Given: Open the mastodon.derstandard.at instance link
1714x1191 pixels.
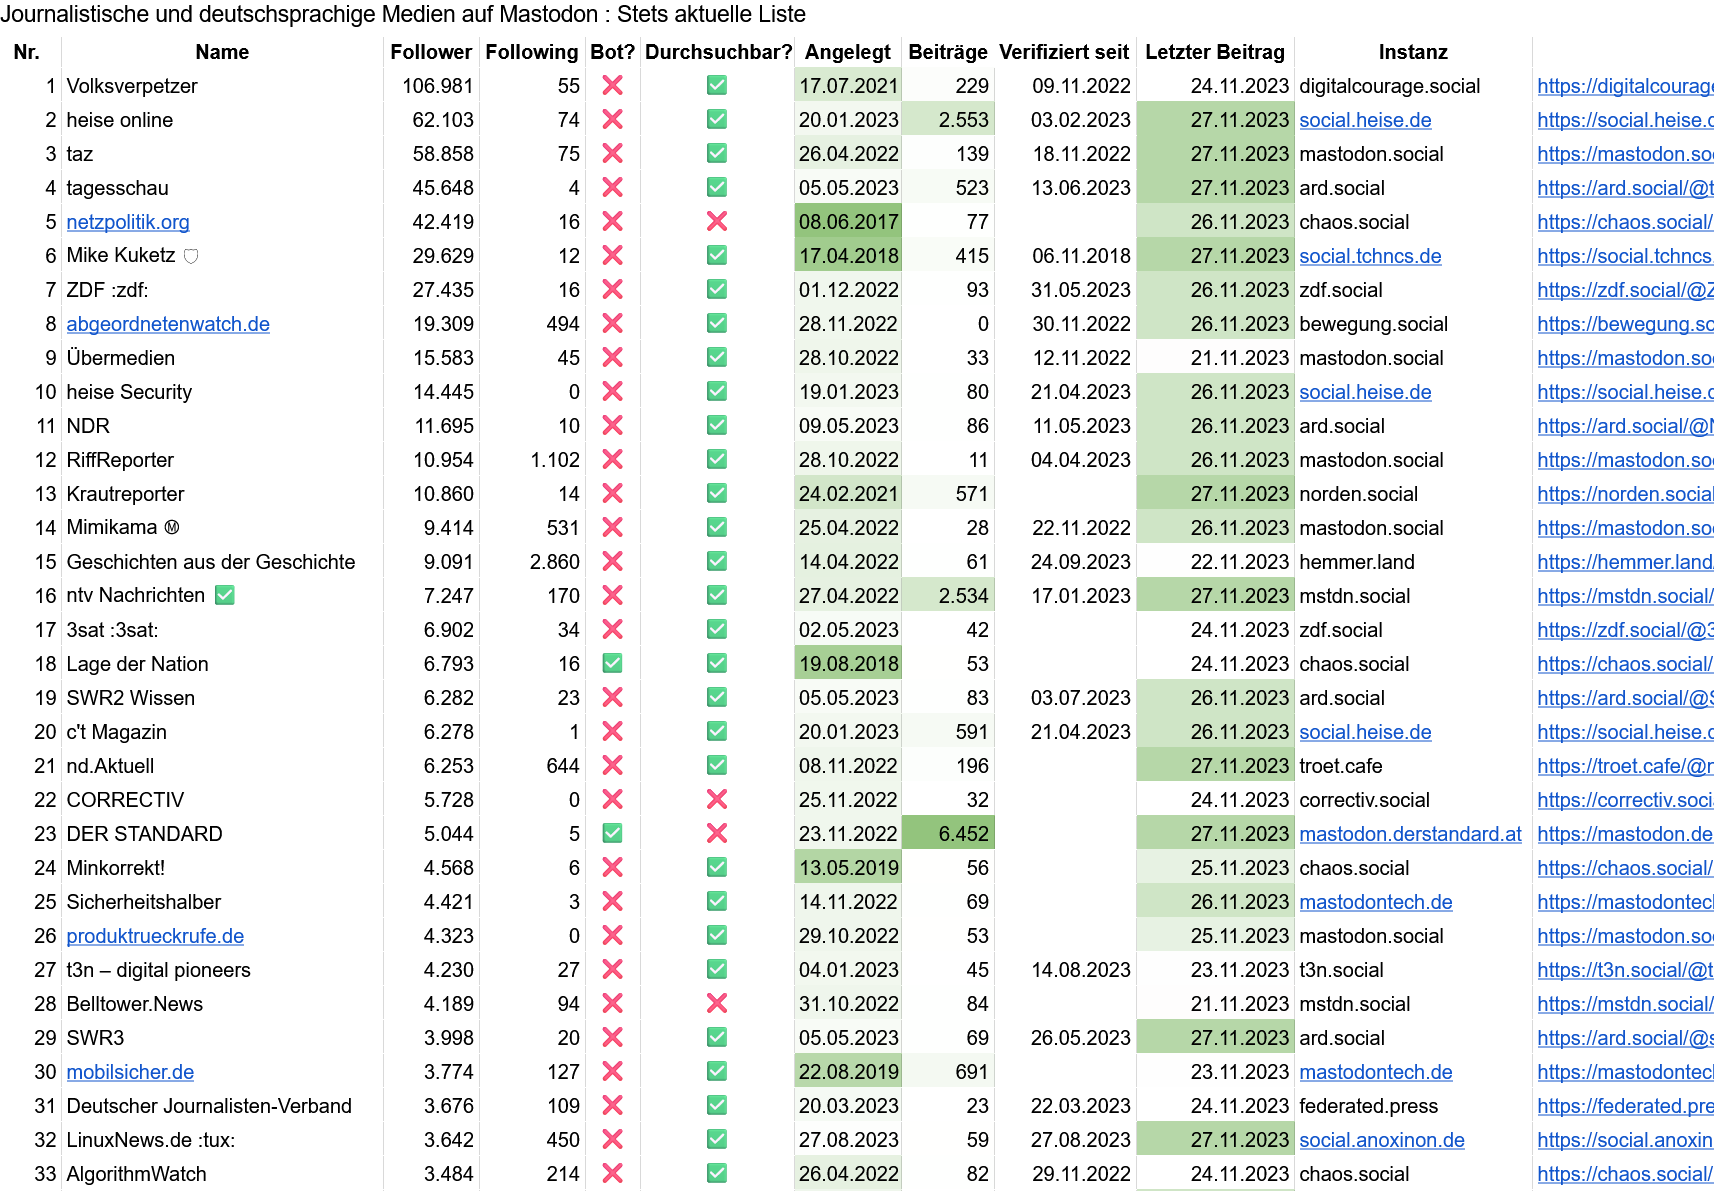Looking at the screenshot, I should click(1410, 834).
